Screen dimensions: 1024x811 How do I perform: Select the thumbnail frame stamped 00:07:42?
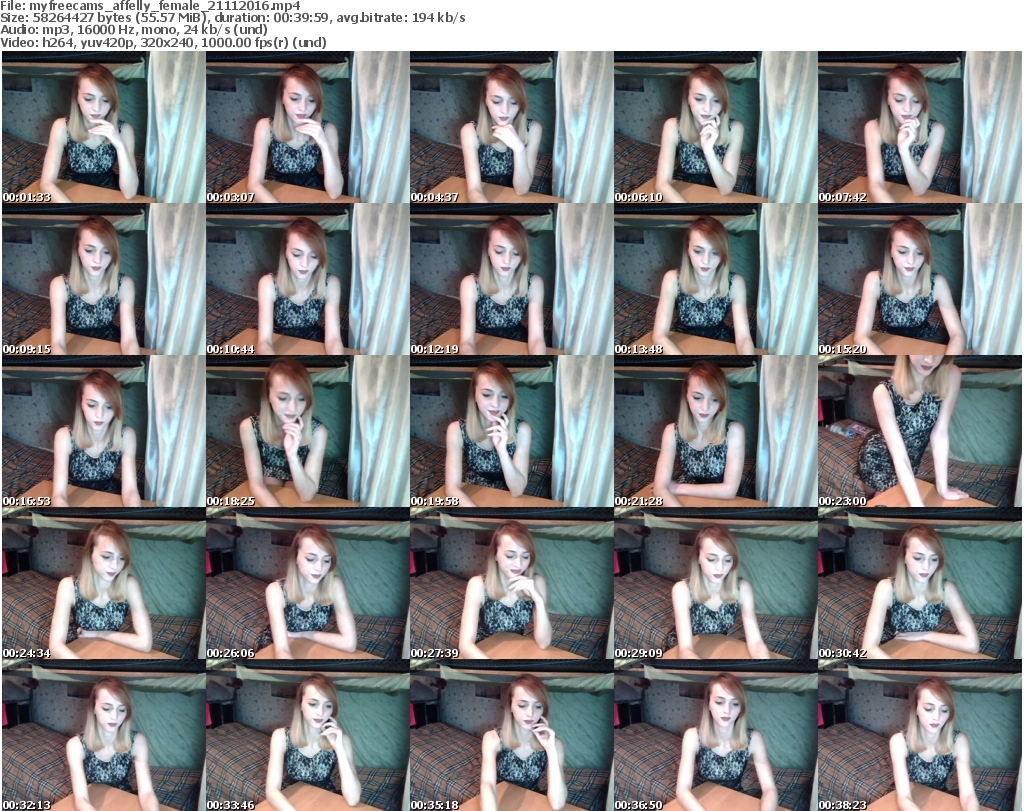(920, 127)
